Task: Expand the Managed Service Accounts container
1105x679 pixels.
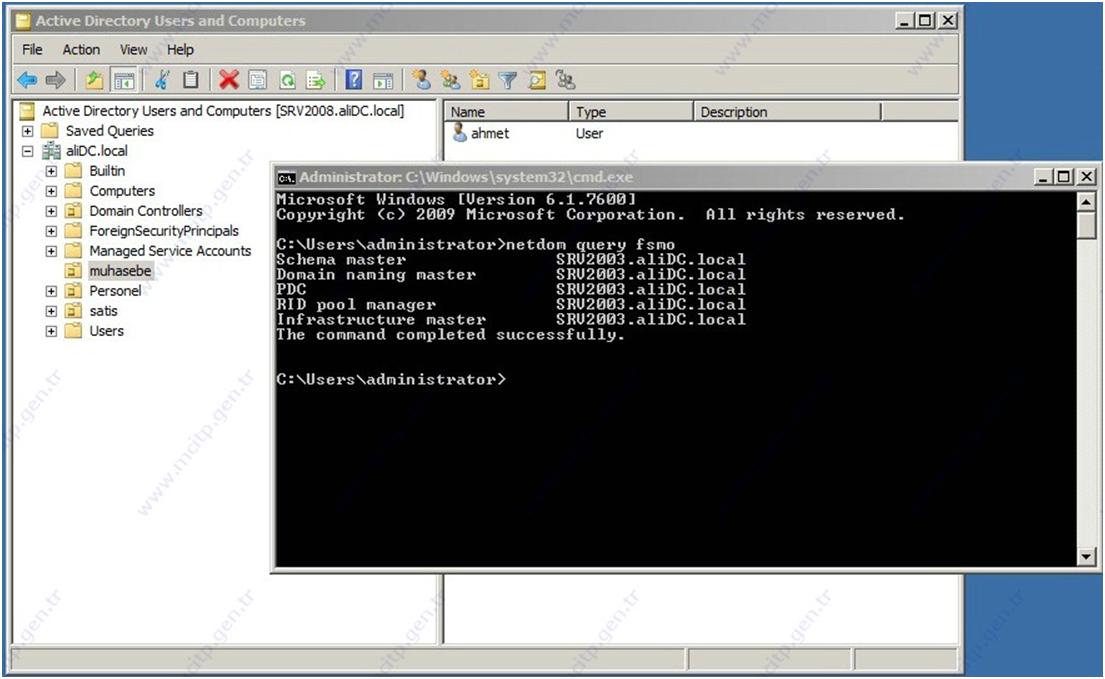Action: click(51, 251)
